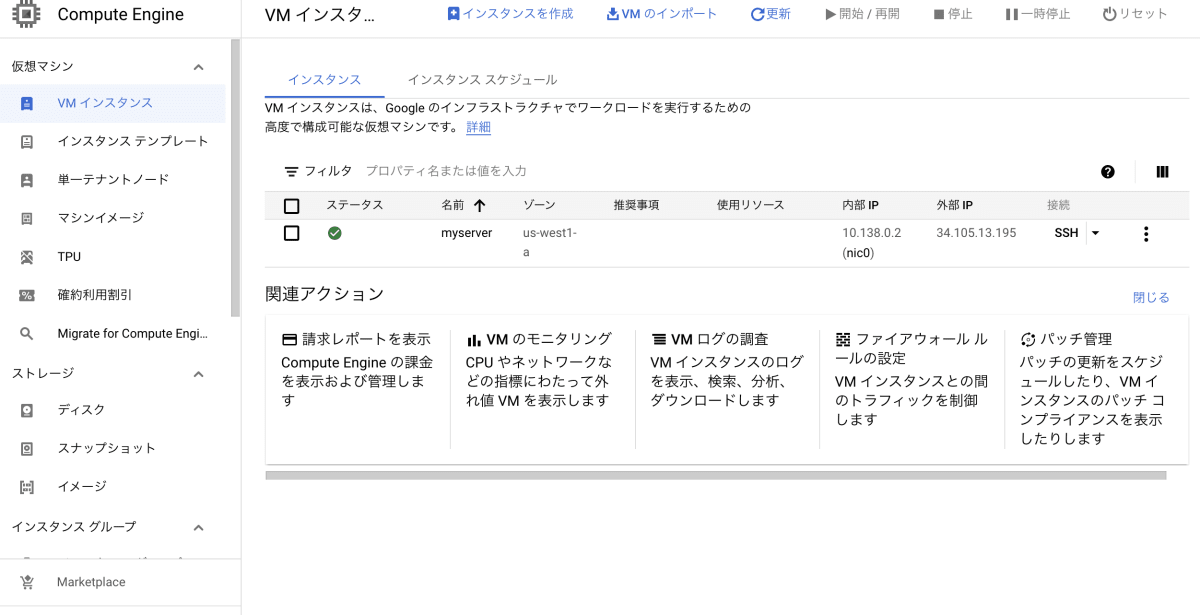Collapse the インスタンス グループ section
The height and width of the screenshot is (615, 1200).
198,527
